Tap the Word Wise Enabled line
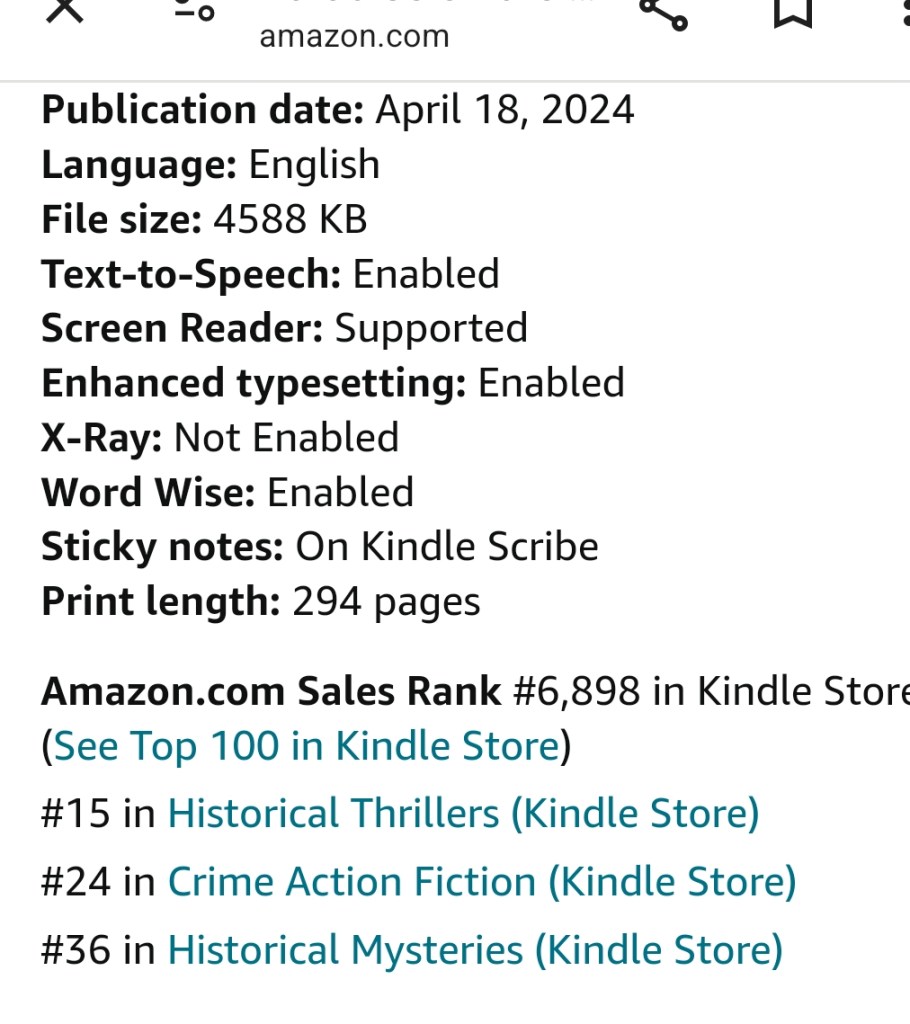The height and width of the screenshot is (1024, 910). 227,492
